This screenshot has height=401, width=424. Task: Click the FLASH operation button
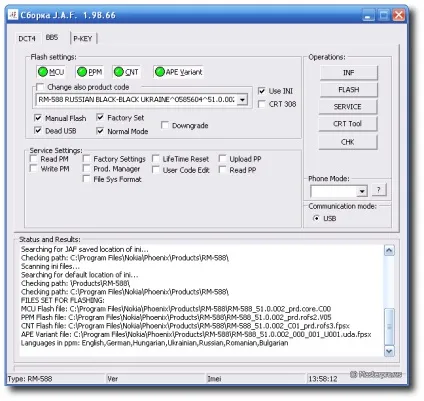(349, 90)
